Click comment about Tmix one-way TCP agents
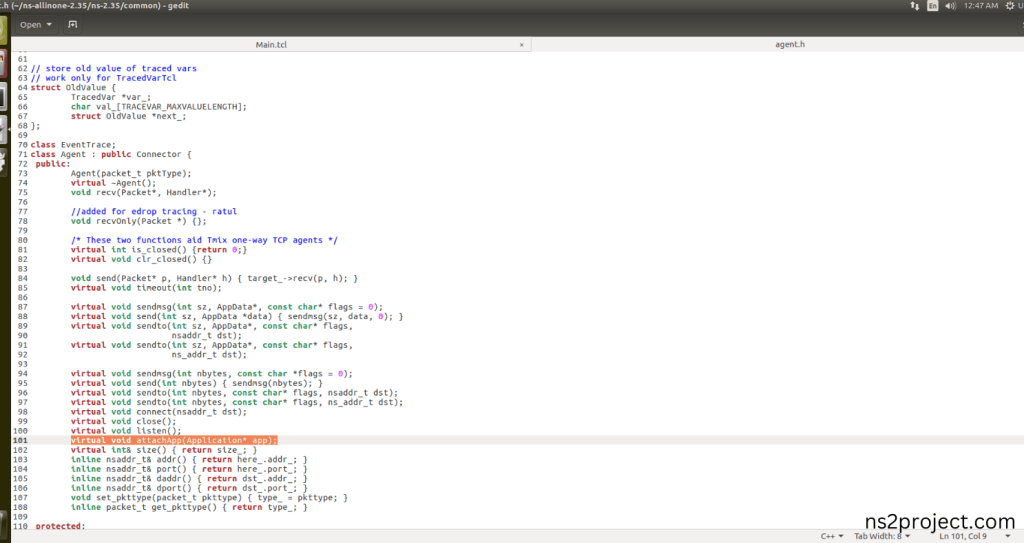The height and width of the screenshot is (543, 1024). point(204,240)
